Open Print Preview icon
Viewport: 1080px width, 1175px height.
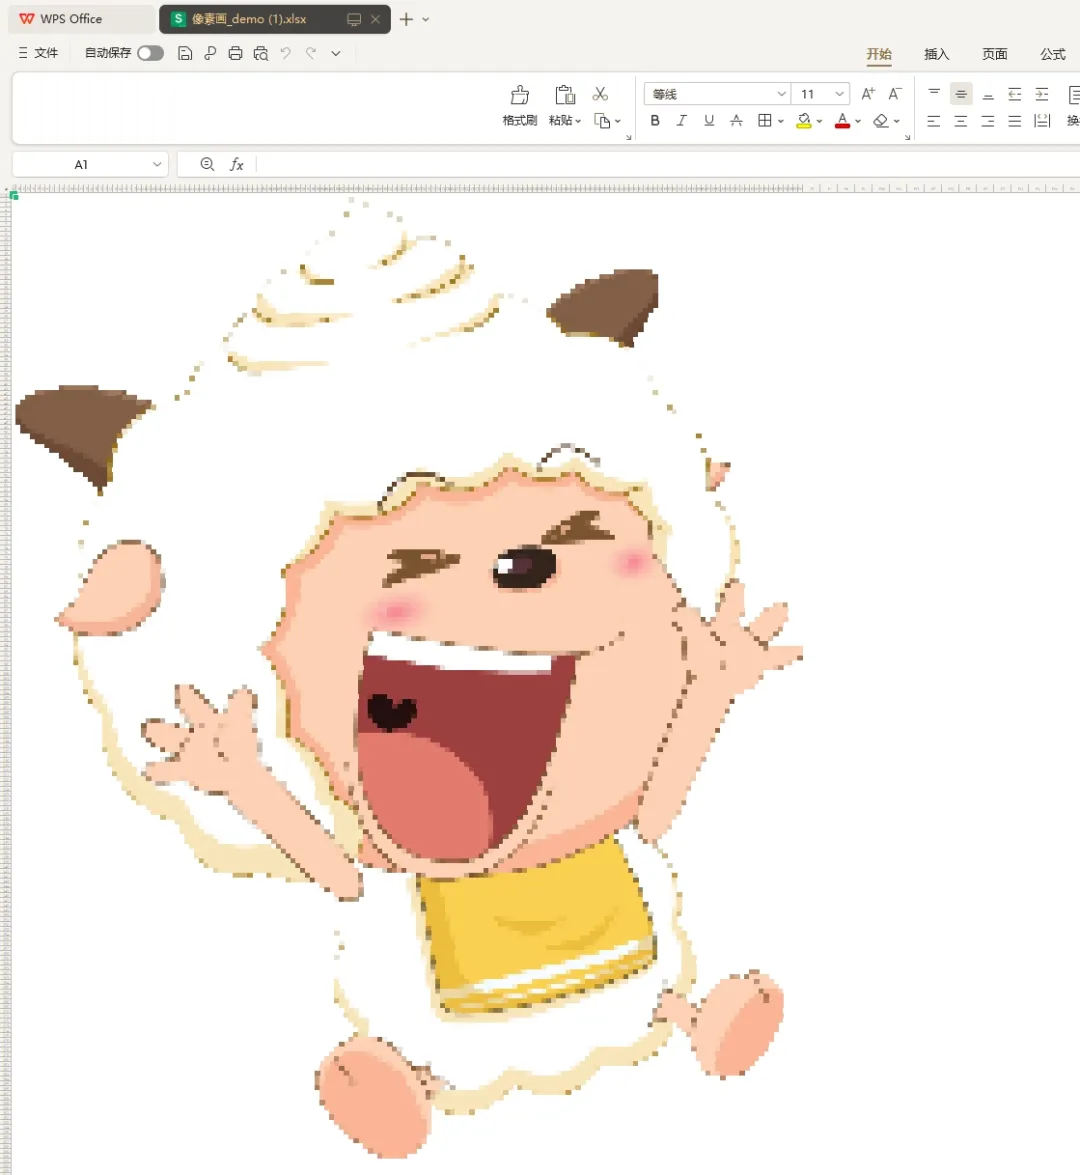(261, 53)
